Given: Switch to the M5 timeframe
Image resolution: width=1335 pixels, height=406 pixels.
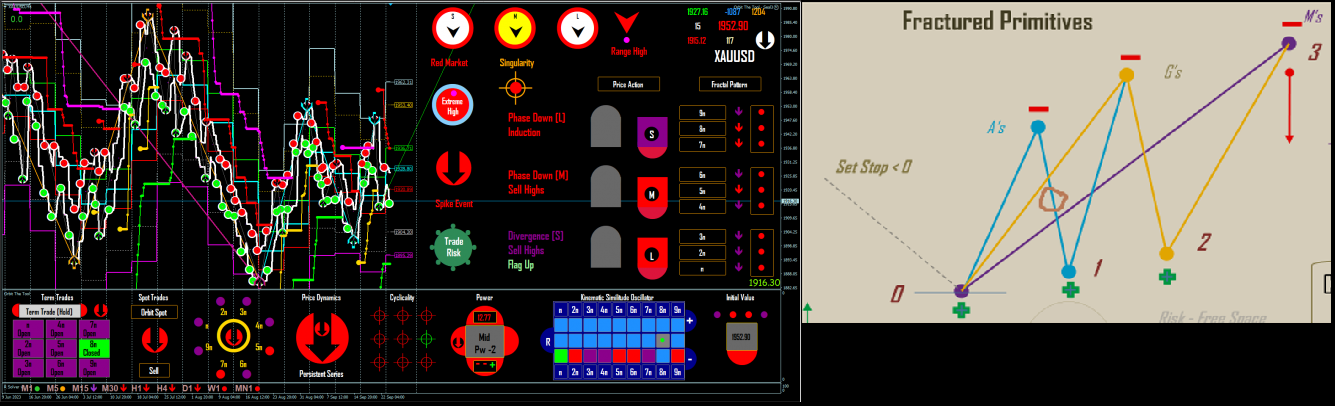Looking at the screenshot, I should (x=52, y=388).
